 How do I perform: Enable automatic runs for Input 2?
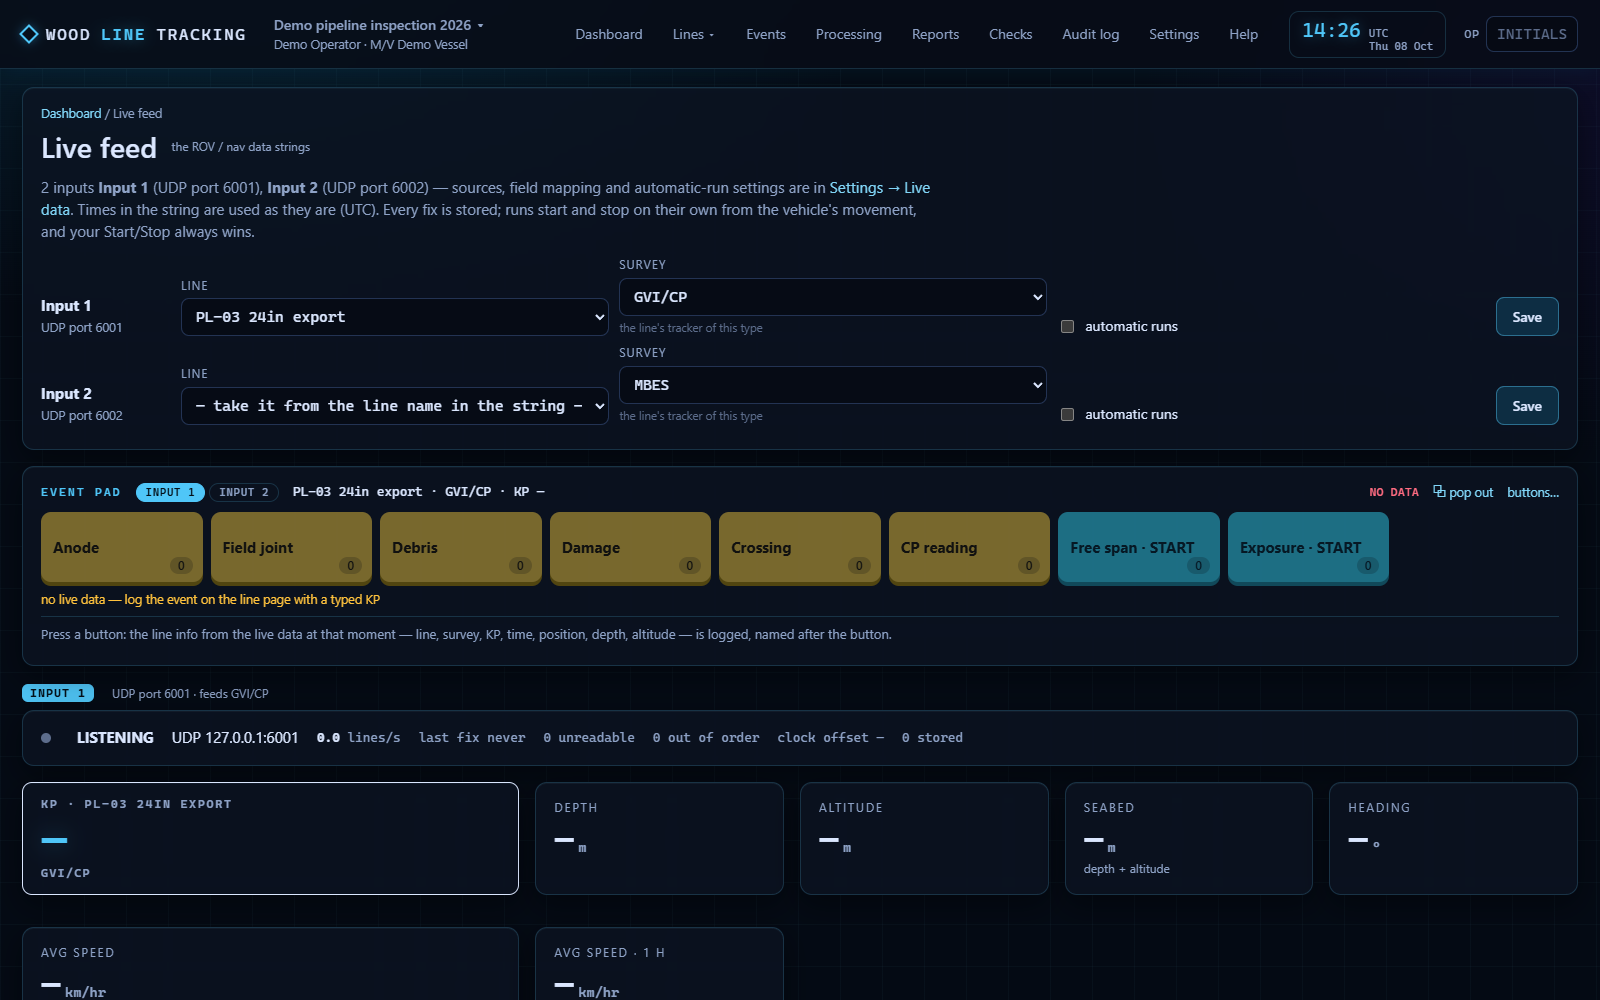(x=1067, y=414)
